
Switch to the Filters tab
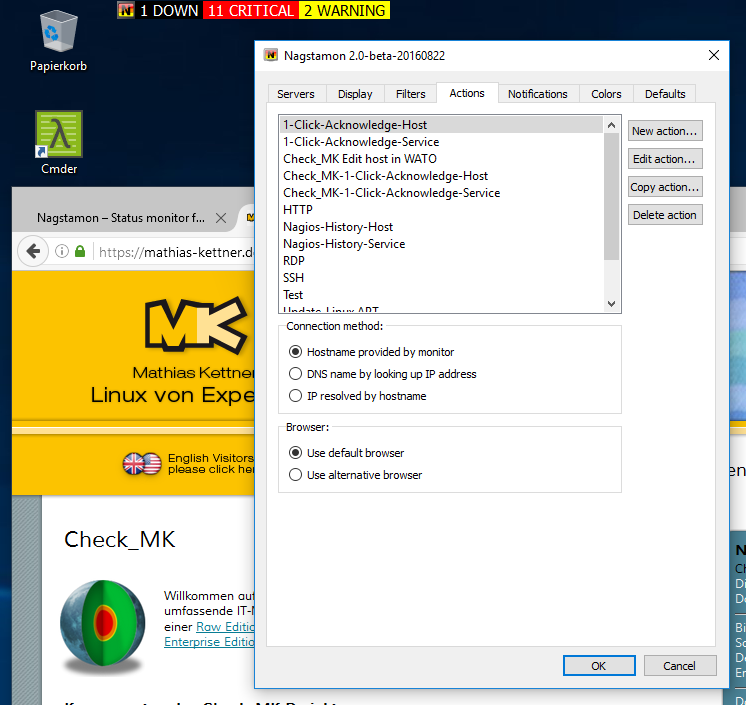pos(411,94)
